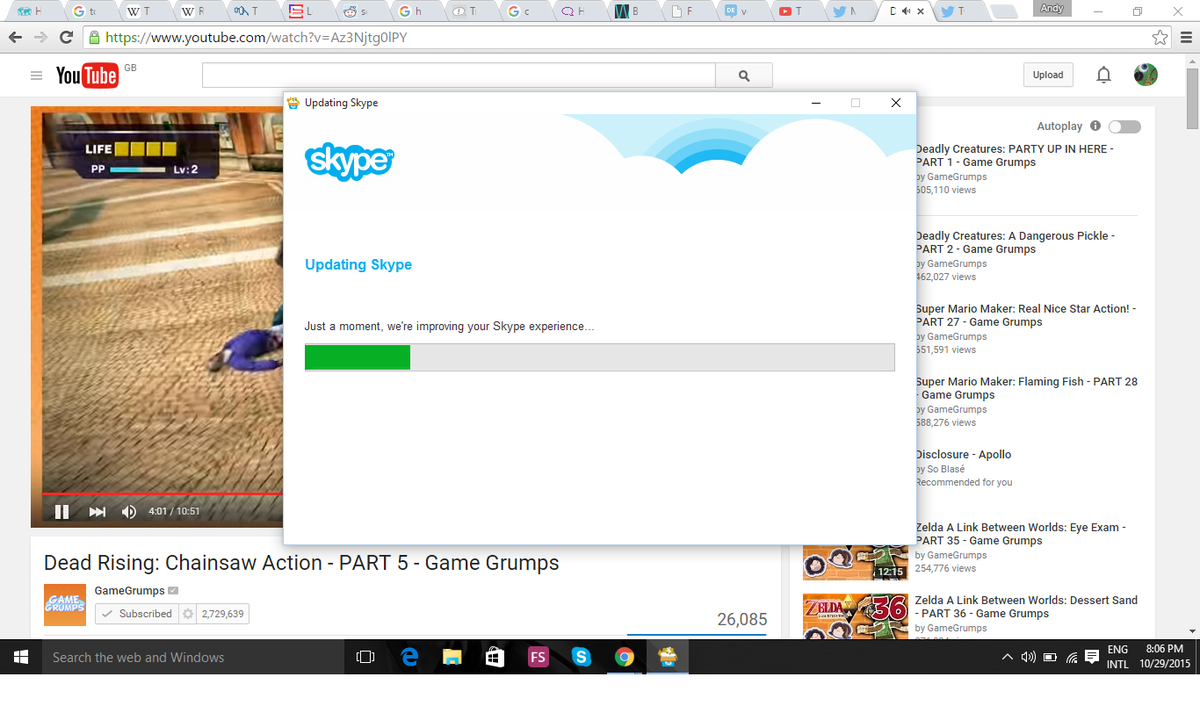Open Skype from the taskbar

[581, 657]
